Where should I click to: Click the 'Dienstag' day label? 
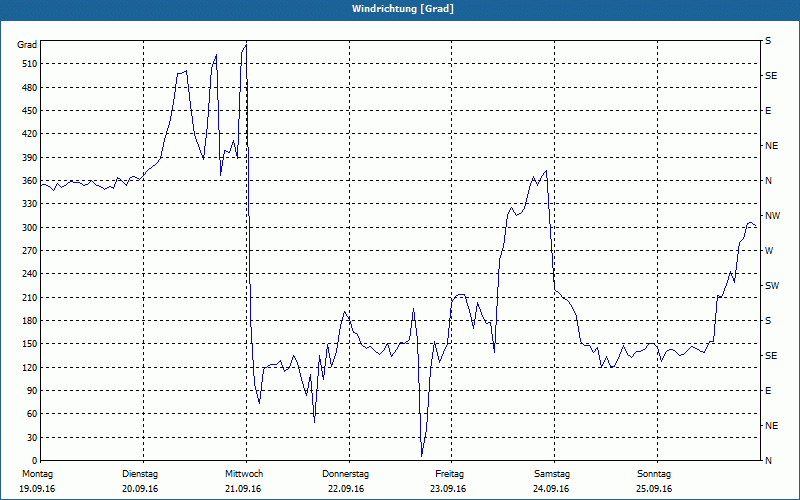coord(140,474)
